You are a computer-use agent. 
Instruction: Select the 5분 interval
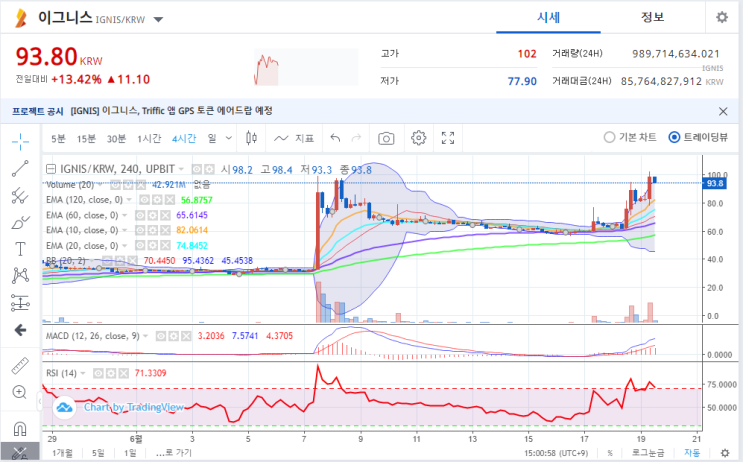(58, 138)
